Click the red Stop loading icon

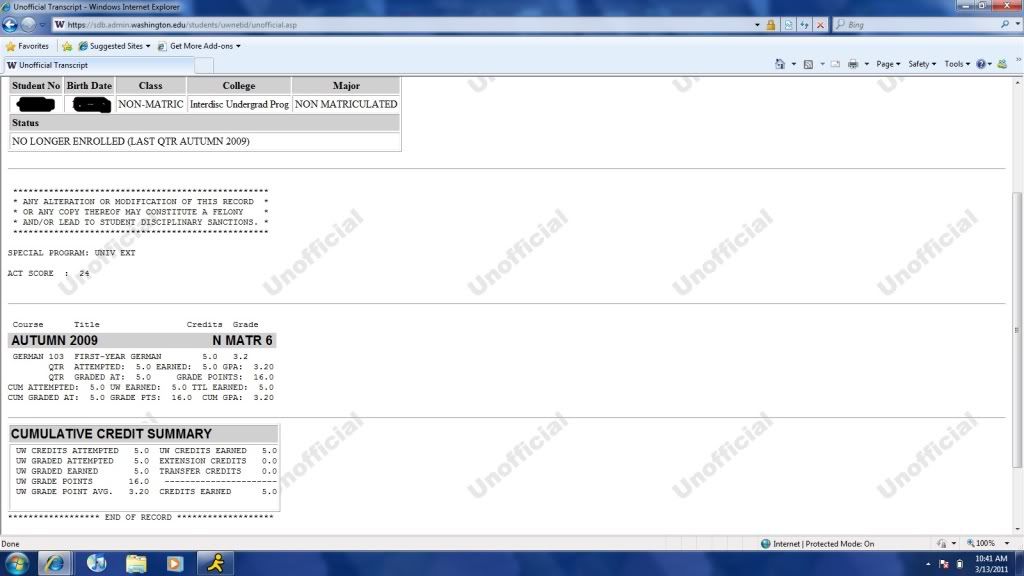[821, 25]
